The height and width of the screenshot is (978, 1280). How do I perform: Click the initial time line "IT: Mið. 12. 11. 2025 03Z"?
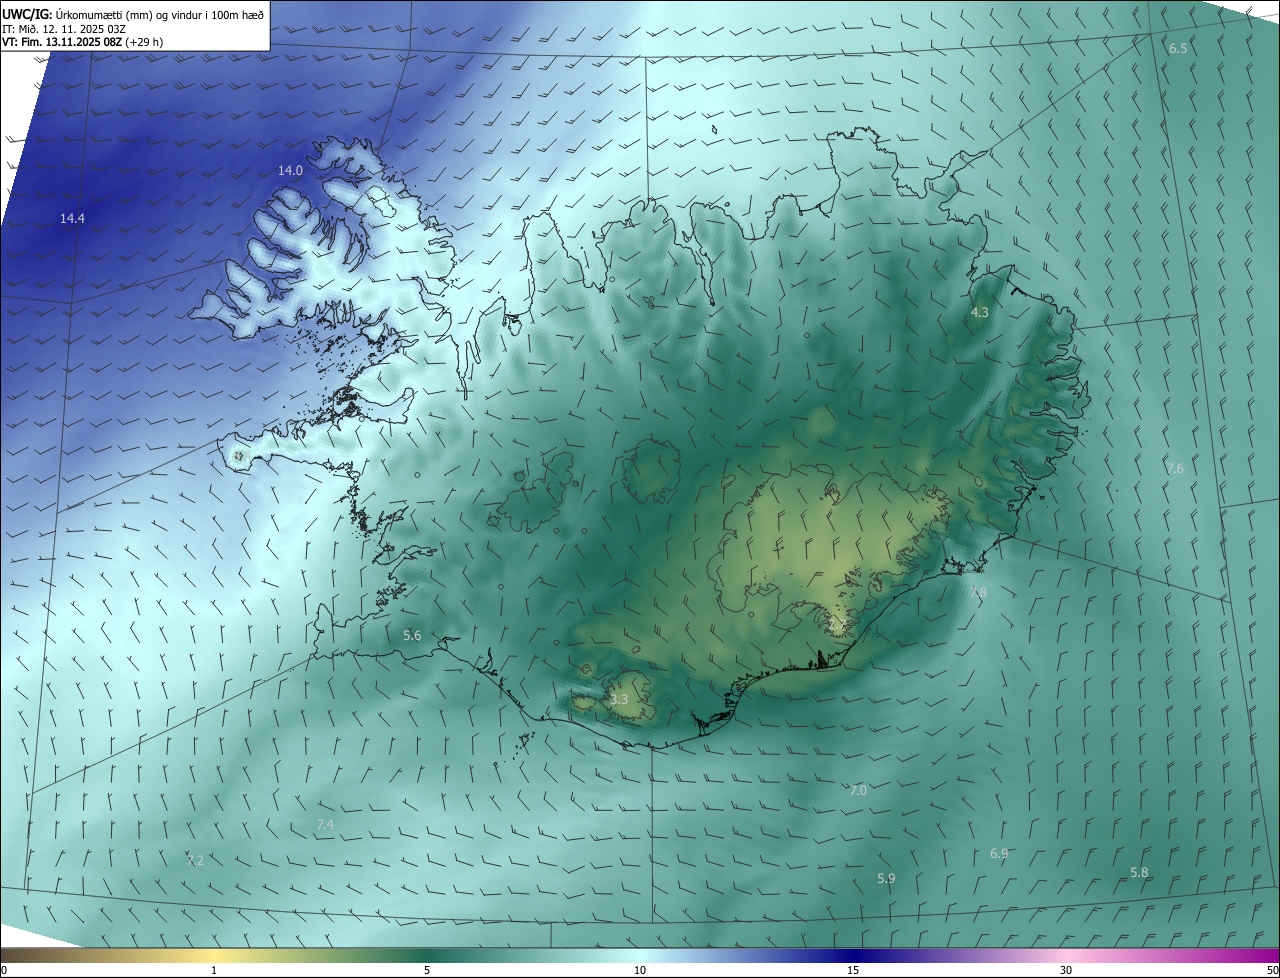click(x=64, y=28)
